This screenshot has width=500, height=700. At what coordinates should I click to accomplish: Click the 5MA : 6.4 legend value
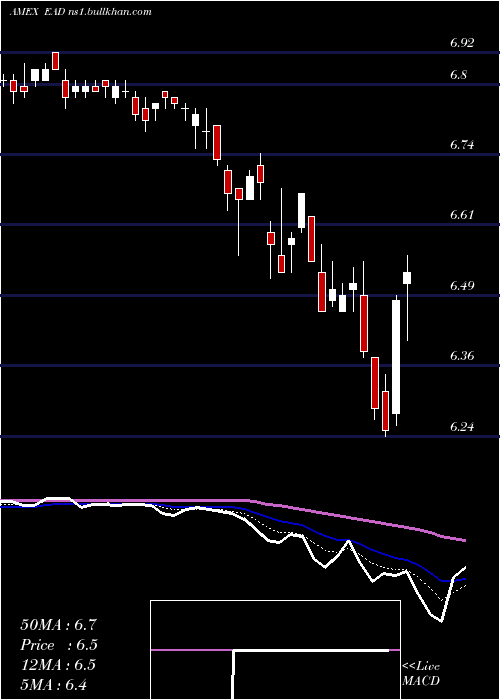tap(54, 685)
